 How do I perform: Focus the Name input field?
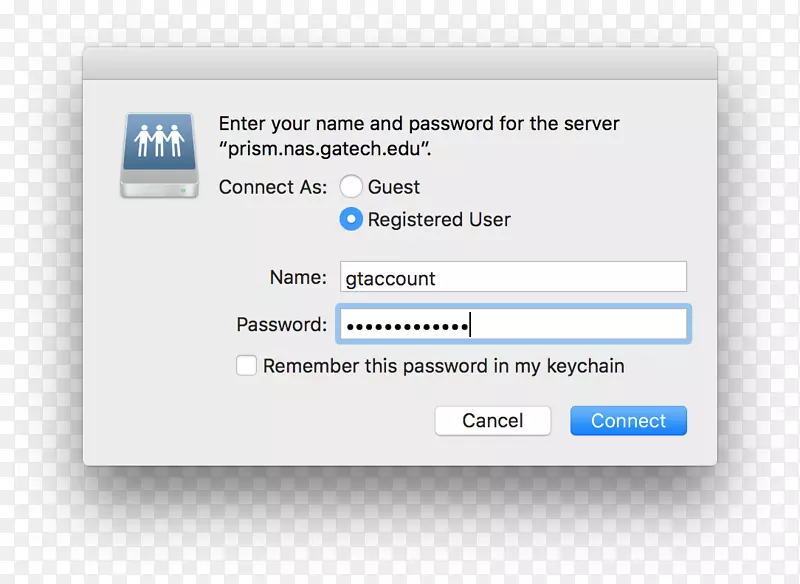pos(512,277)
